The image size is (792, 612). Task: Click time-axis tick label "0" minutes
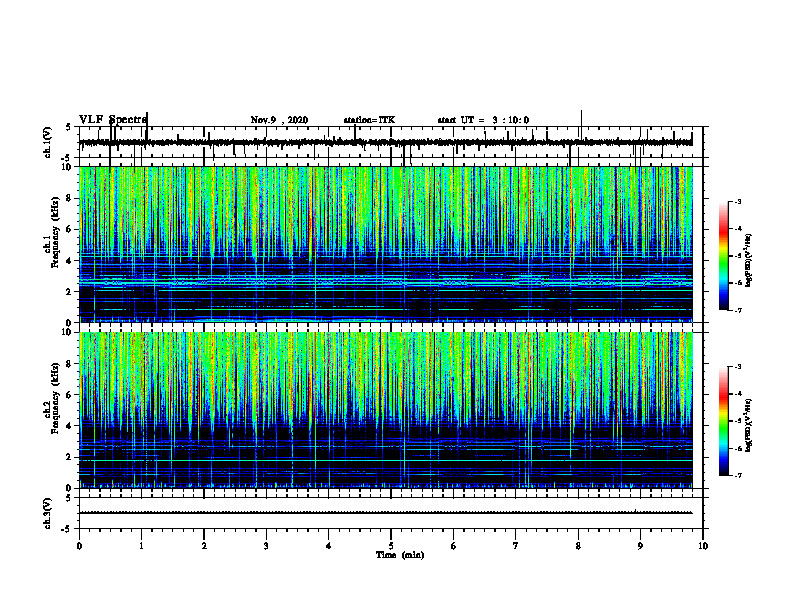point(79,546)
